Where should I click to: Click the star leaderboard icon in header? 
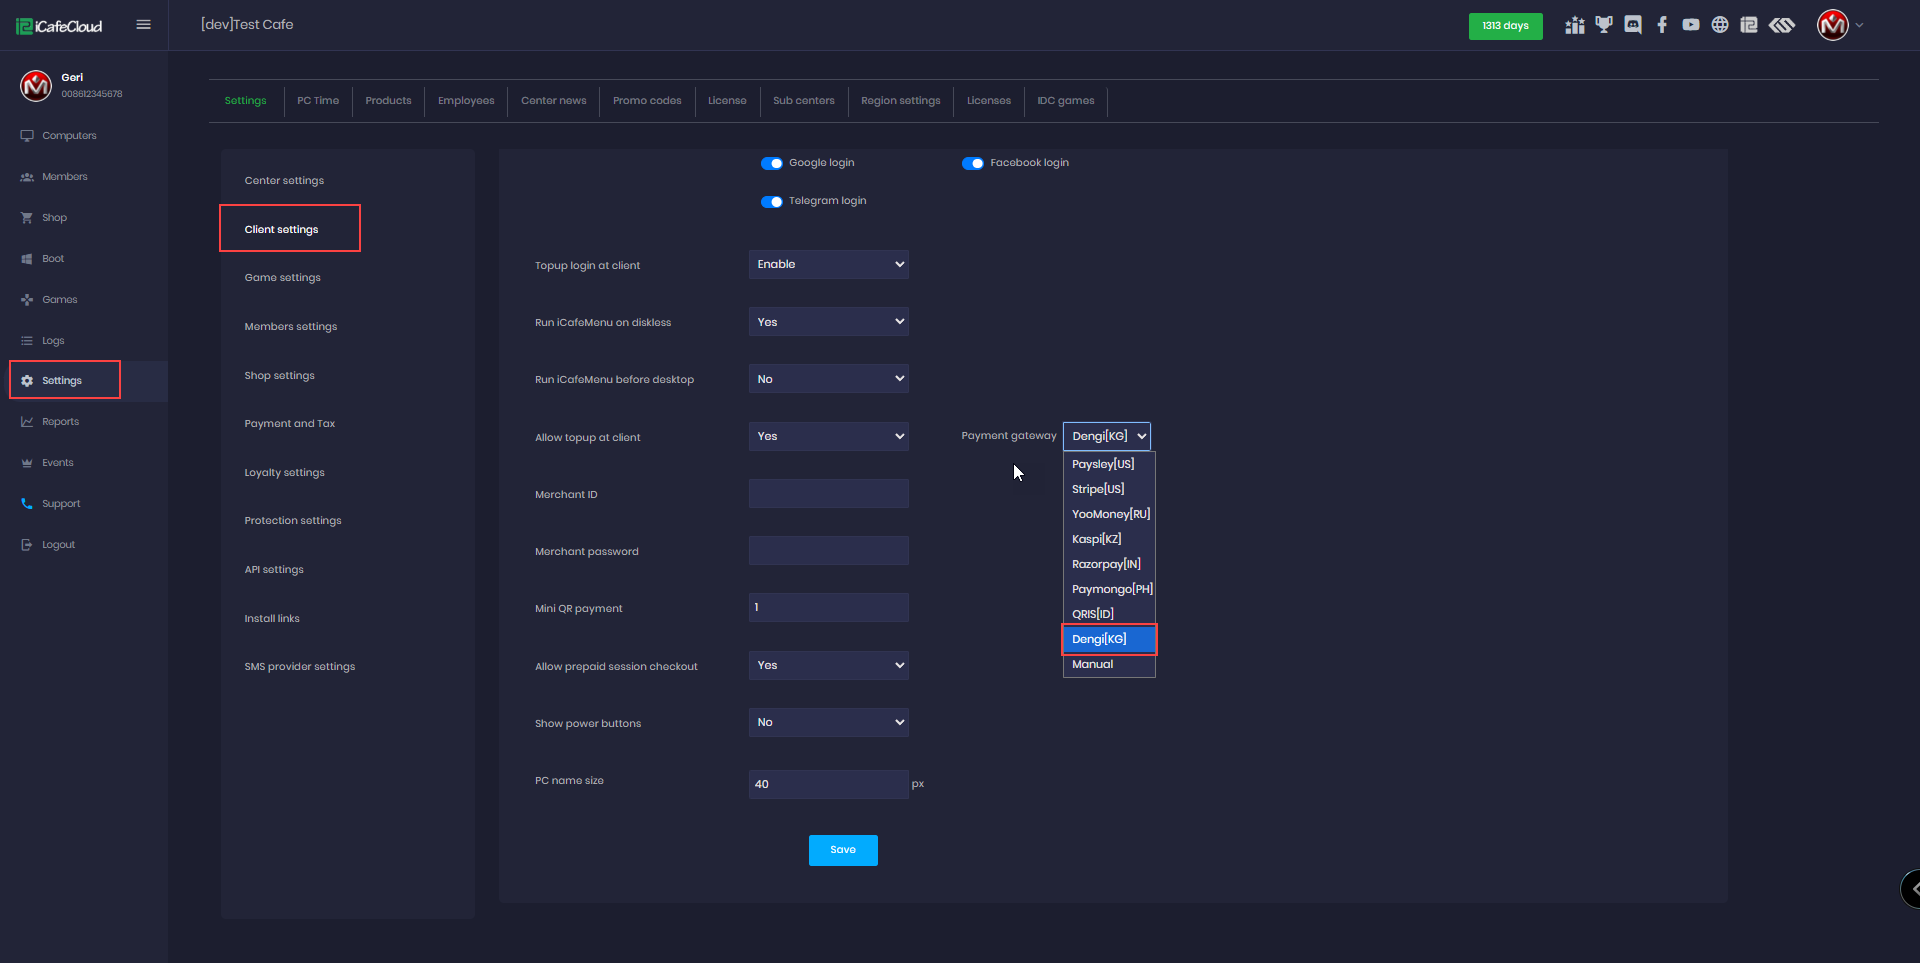point(1575,25)
